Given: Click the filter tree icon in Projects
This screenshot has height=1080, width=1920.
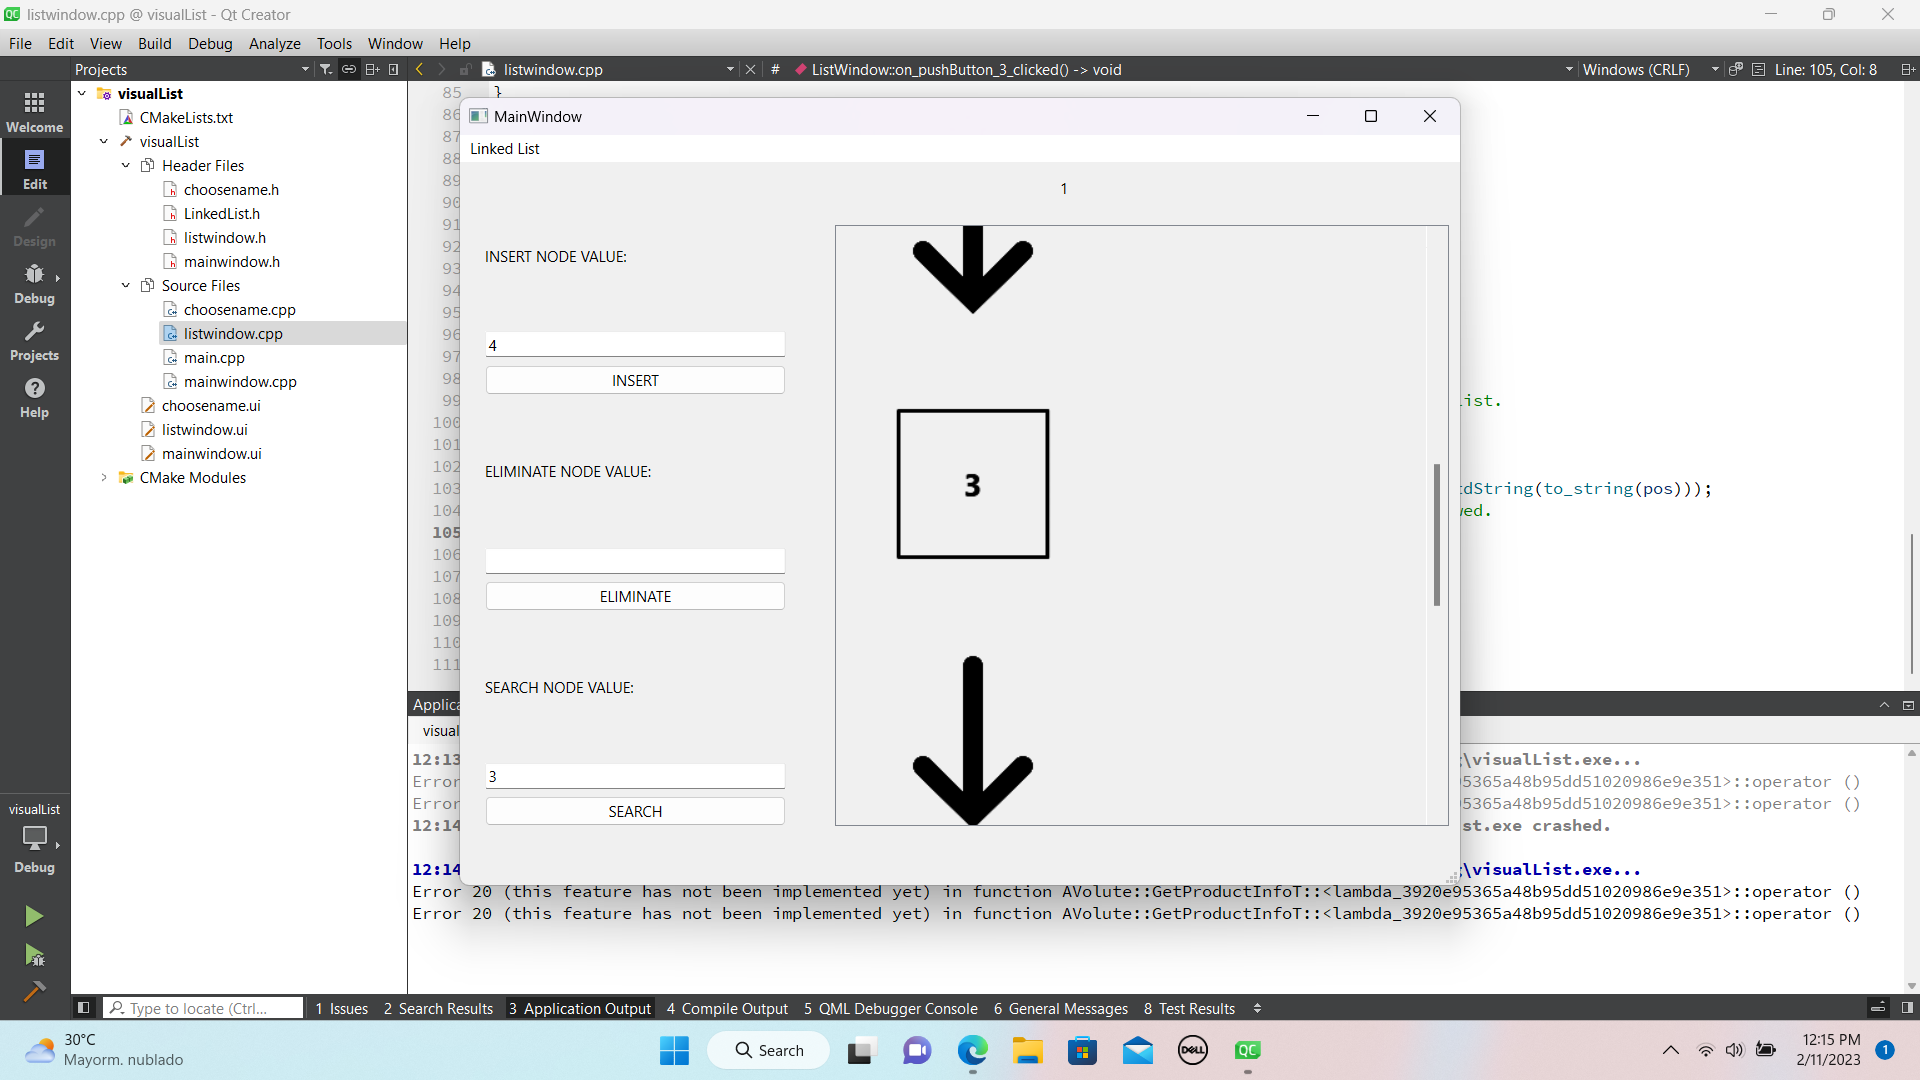Looking at the screenshot, I should [x=326, y=69].
